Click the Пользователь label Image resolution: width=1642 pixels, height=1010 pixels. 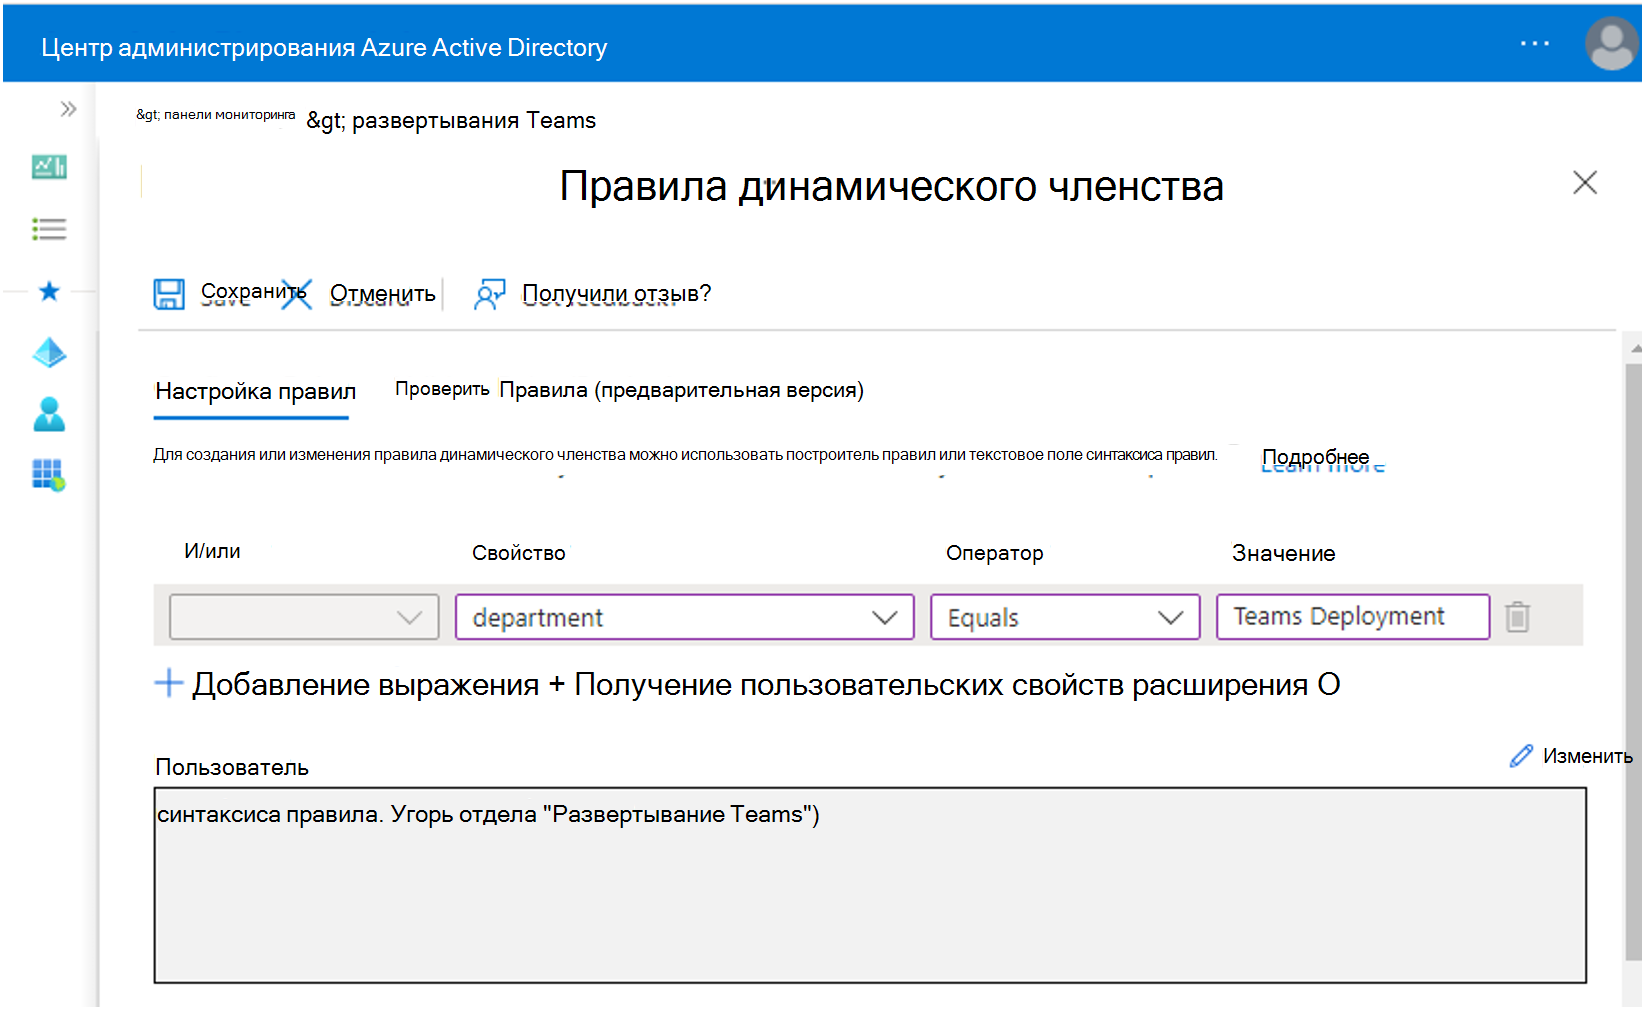click(x=232, y=767)
